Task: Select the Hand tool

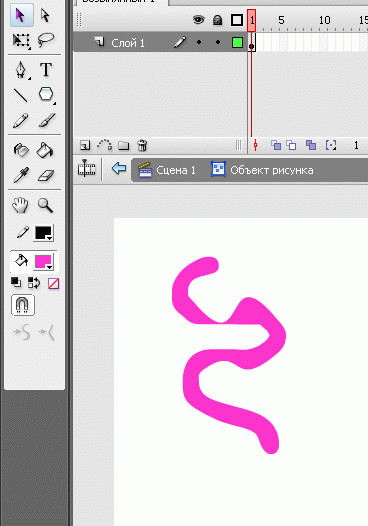Action: (20, 205)
